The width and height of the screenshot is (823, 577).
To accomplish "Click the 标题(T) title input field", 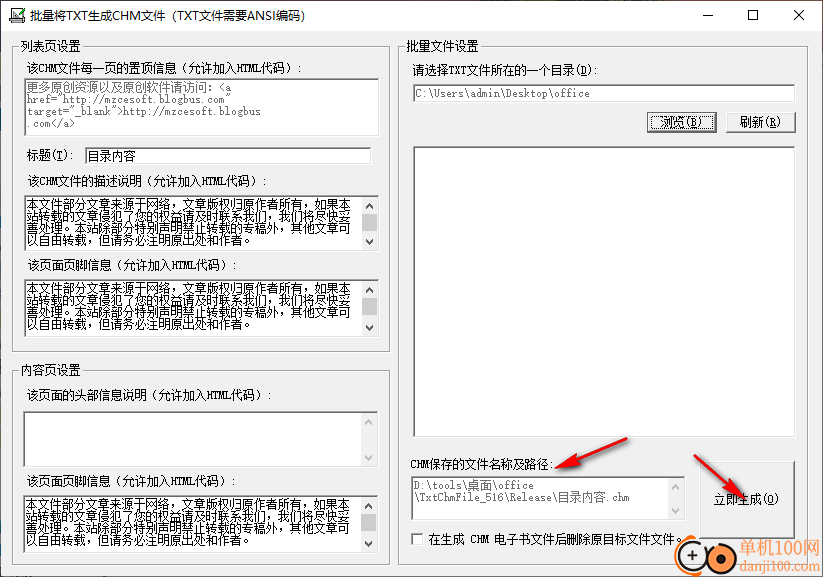I will click(x=228, y=156).
